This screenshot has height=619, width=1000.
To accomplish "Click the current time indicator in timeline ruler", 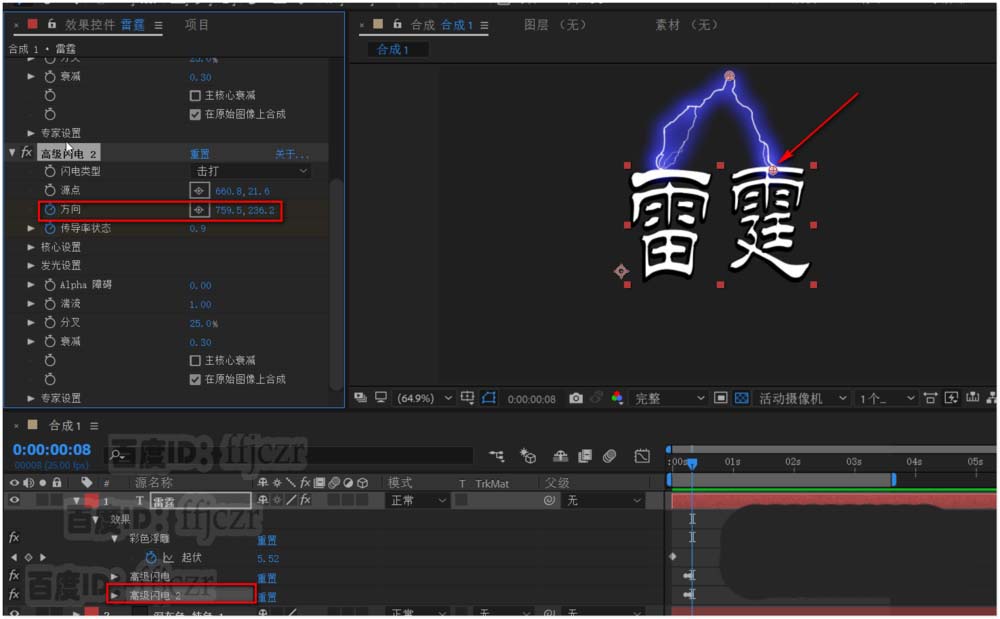I will pyautogui.click(x=692, y=463).
